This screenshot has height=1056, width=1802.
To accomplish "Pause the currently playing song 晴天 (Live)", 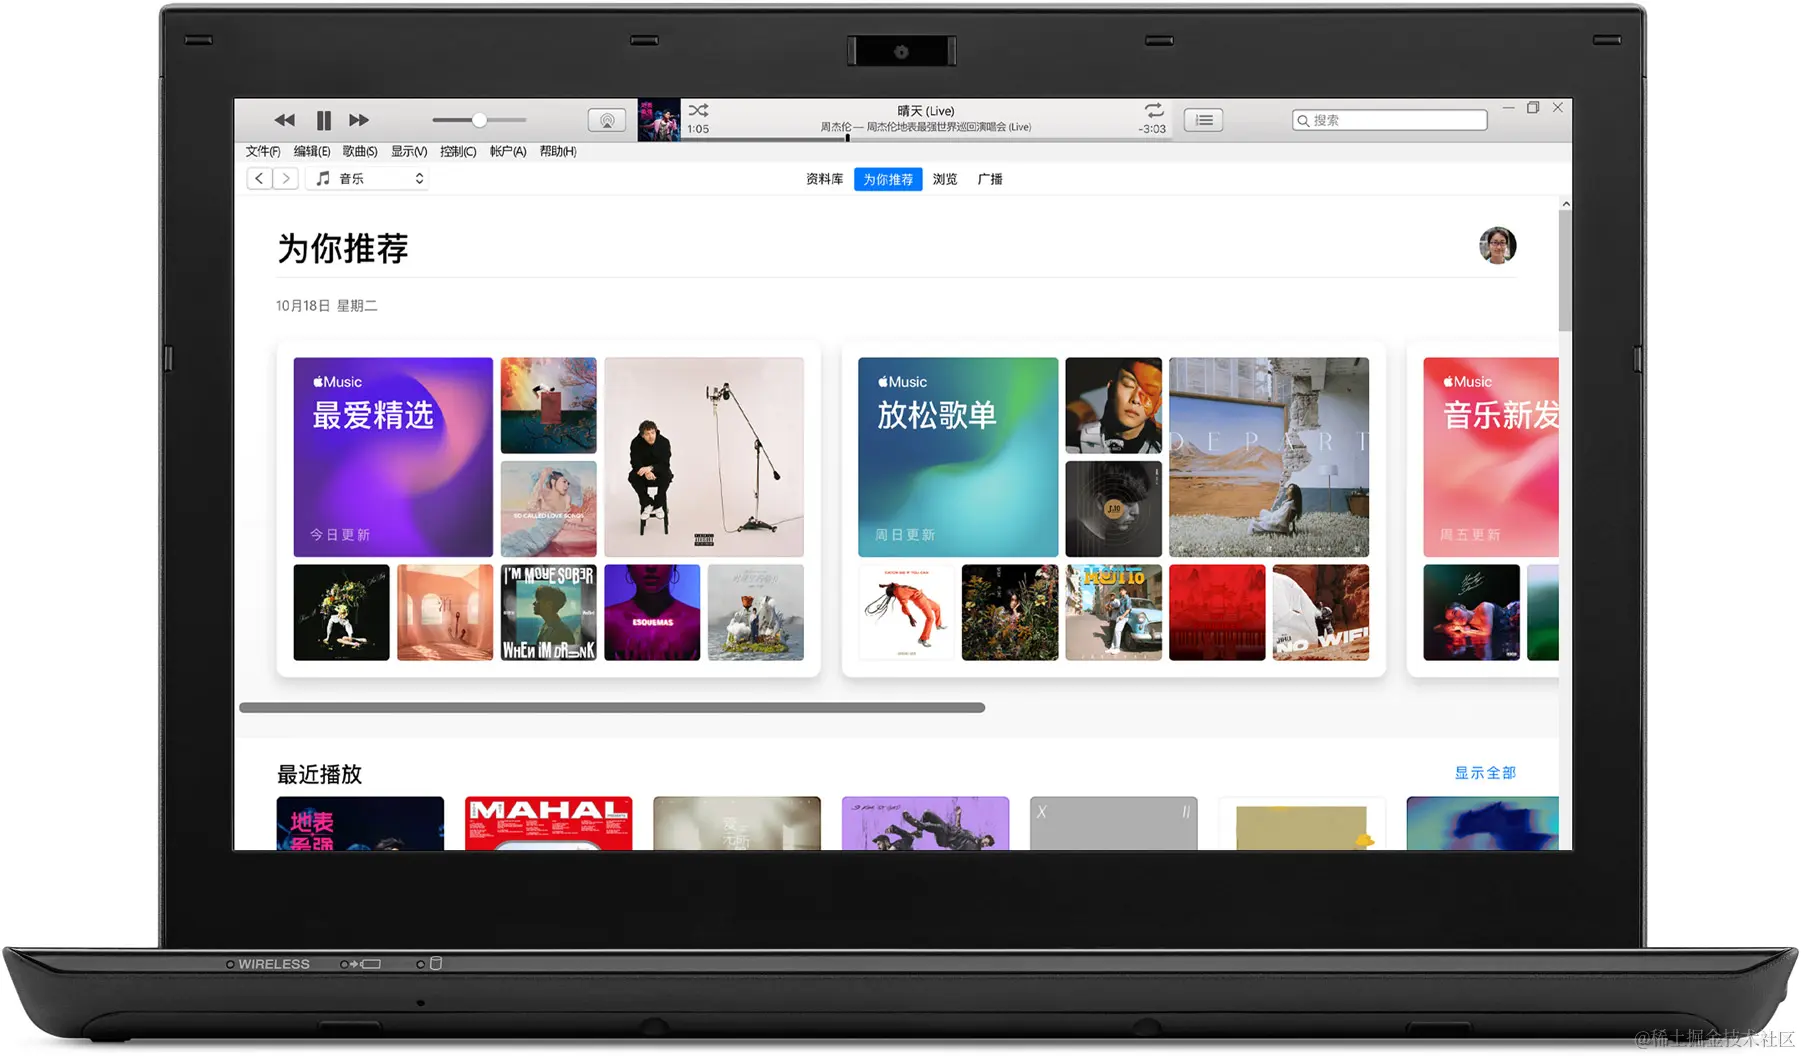I will coord(322,120).
